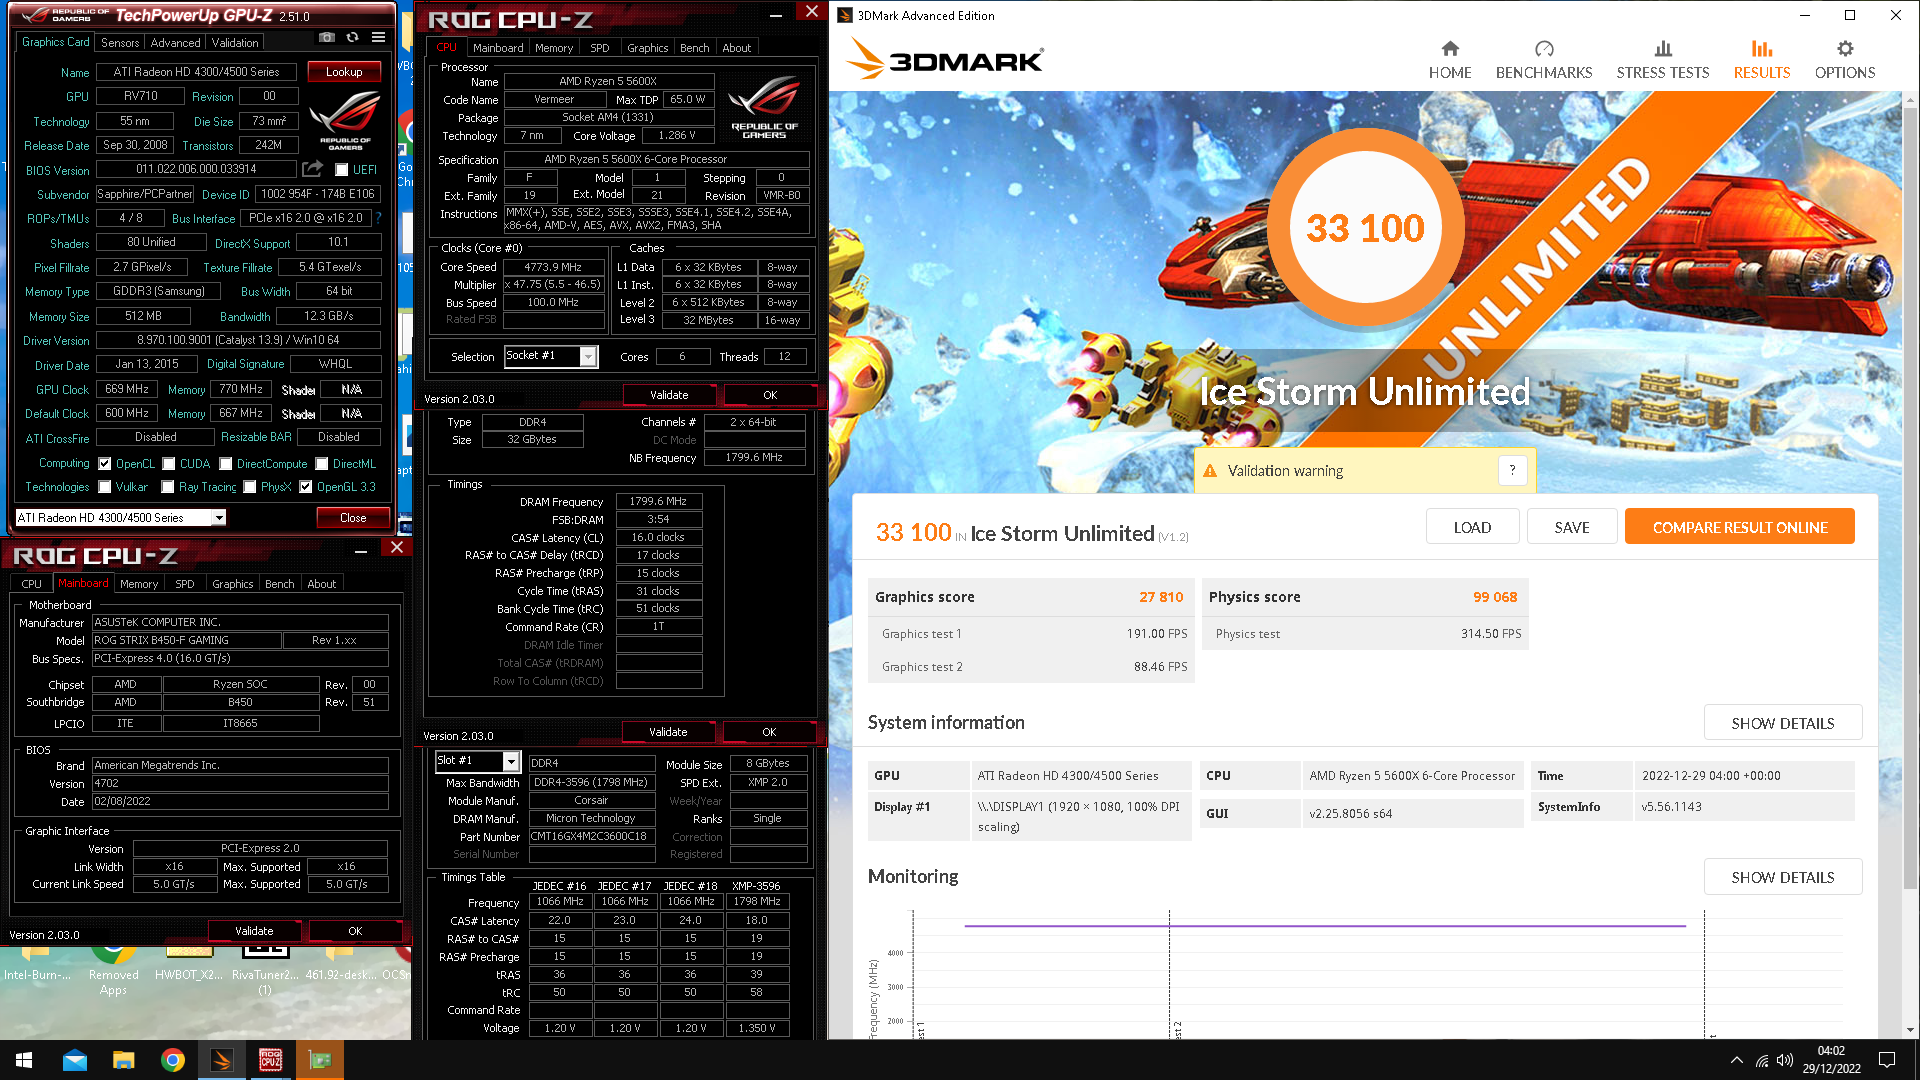The width and height of the screenshot is (1920, 1080).
Task: Open Validation tab in GPU-Z
Action: click(235, 43)
